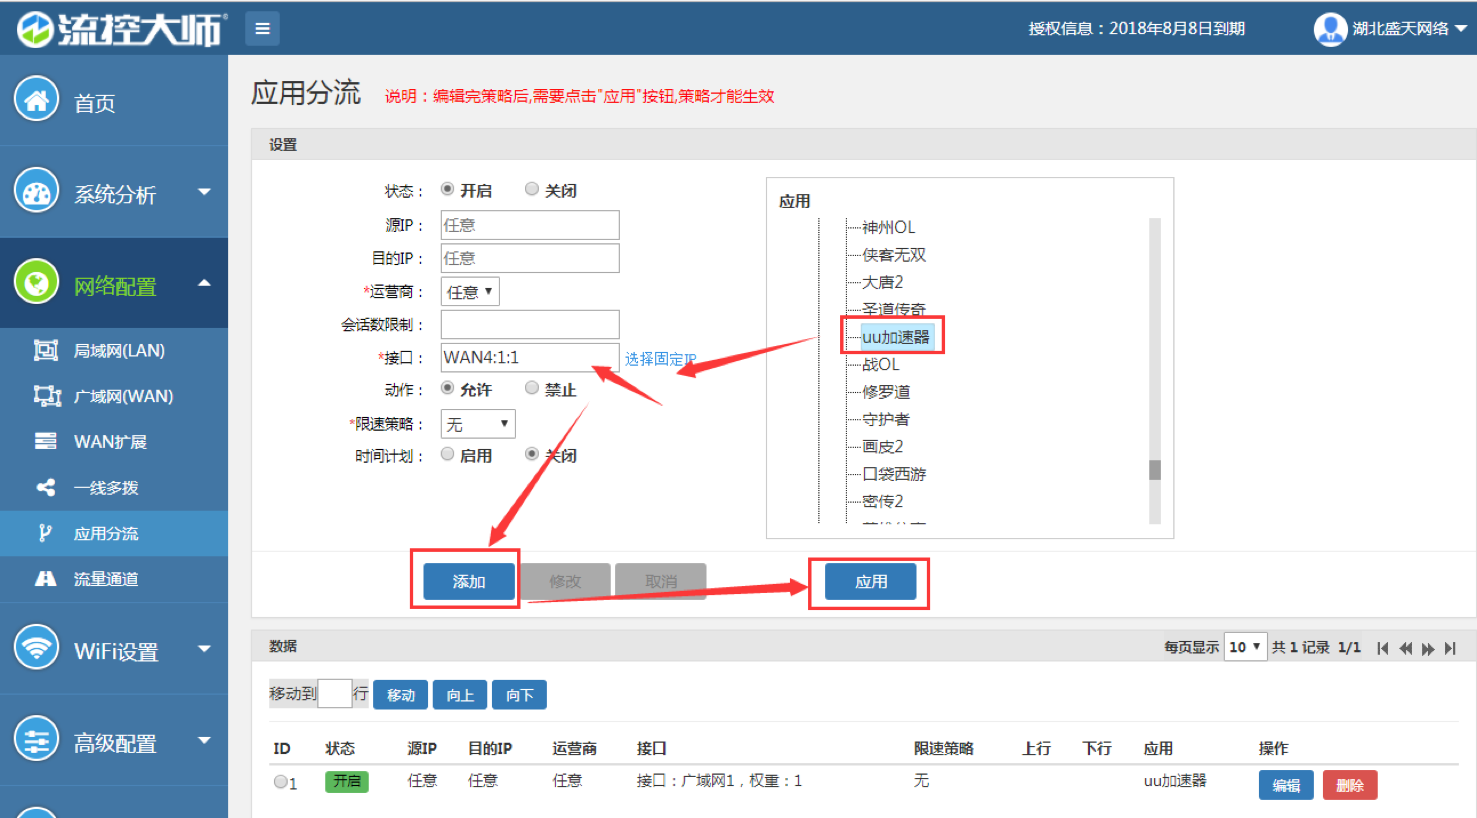Screen dimensions: 1477x818
Task: Click the user avatar icon
Action: pos(1330,29)
